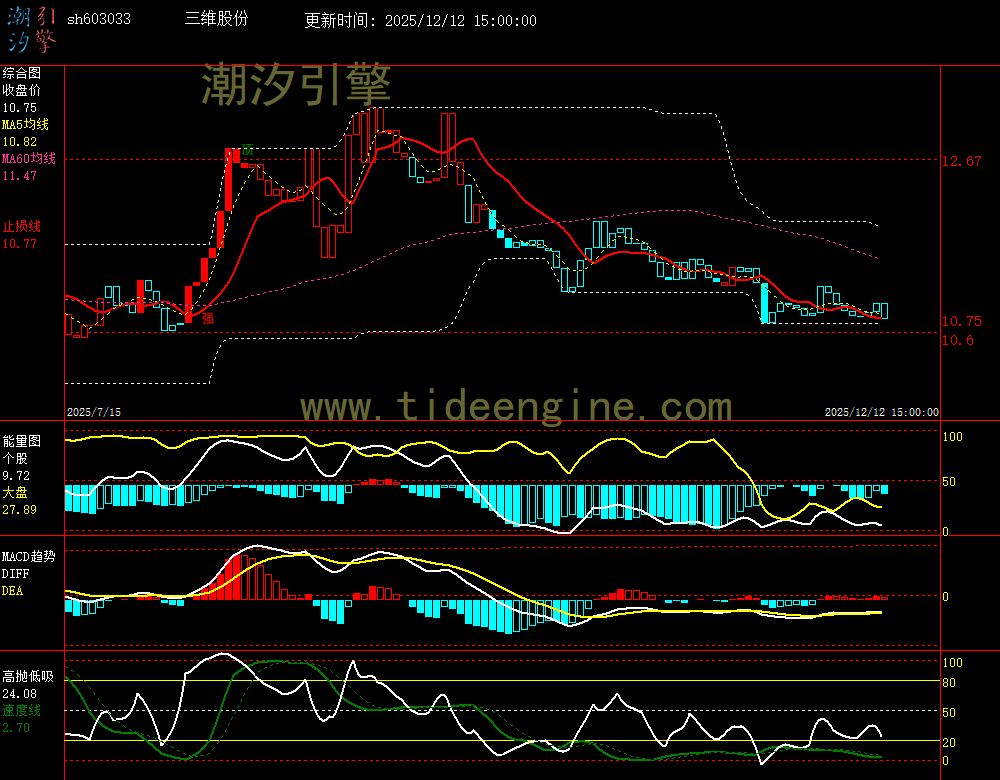The width and height of the screenshot is (1000, 780).
Task: Select the 综合图 panel label
Action: click(21, 73)
